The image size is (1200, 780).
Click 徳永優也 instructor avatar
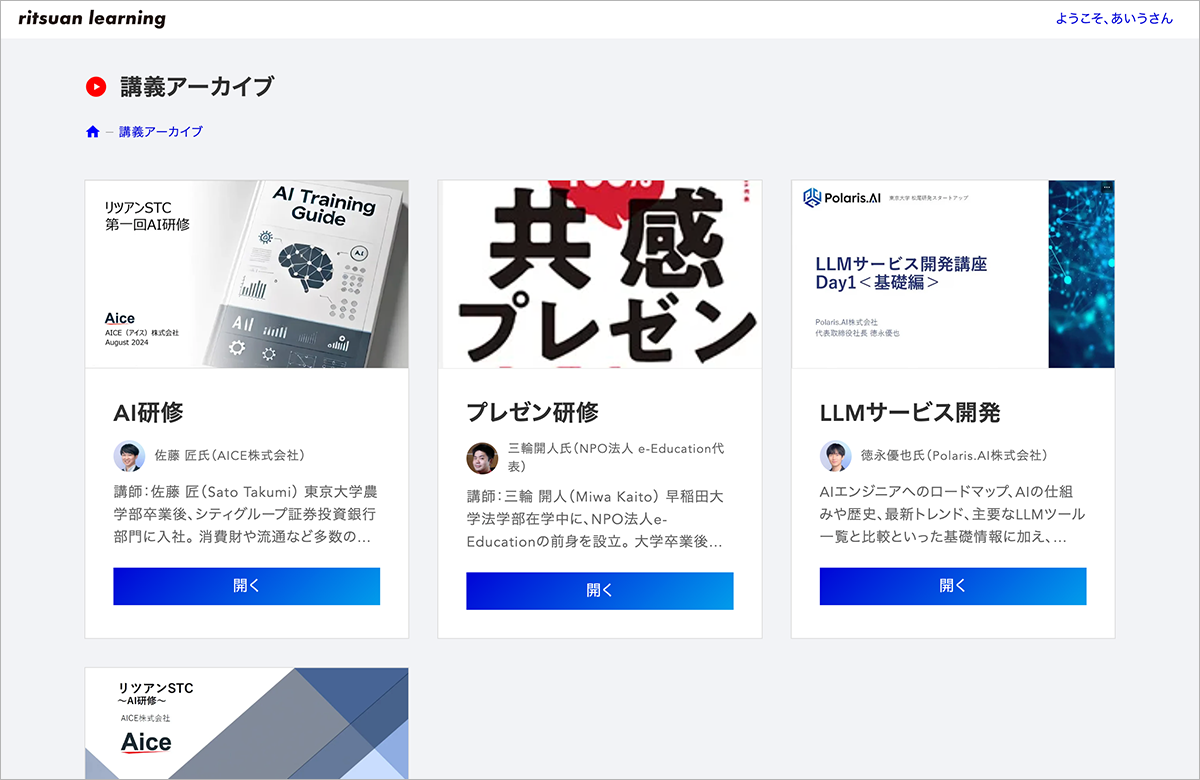(835, 456)
